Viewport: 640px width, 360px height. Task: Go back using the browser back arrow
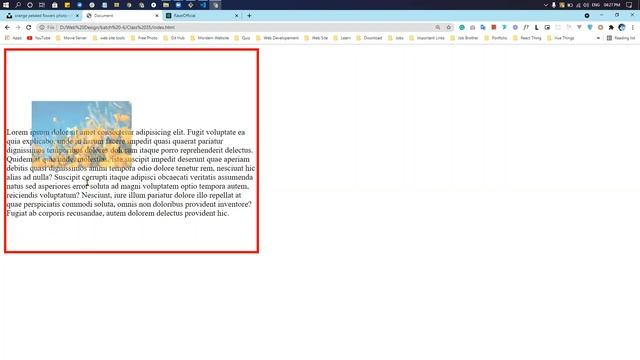click(x=7, y=27)
